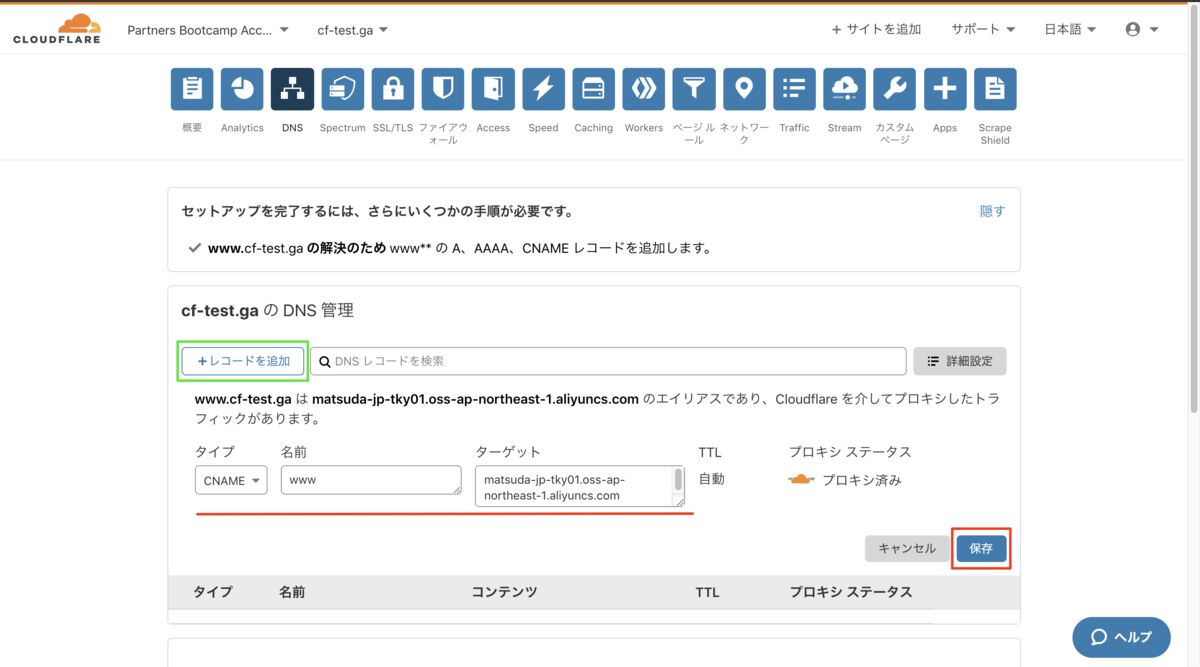Open the SSL/TLS padlock icon
Image resolution: width=1200 pixels, height=667 pixels.
[393, 89]
